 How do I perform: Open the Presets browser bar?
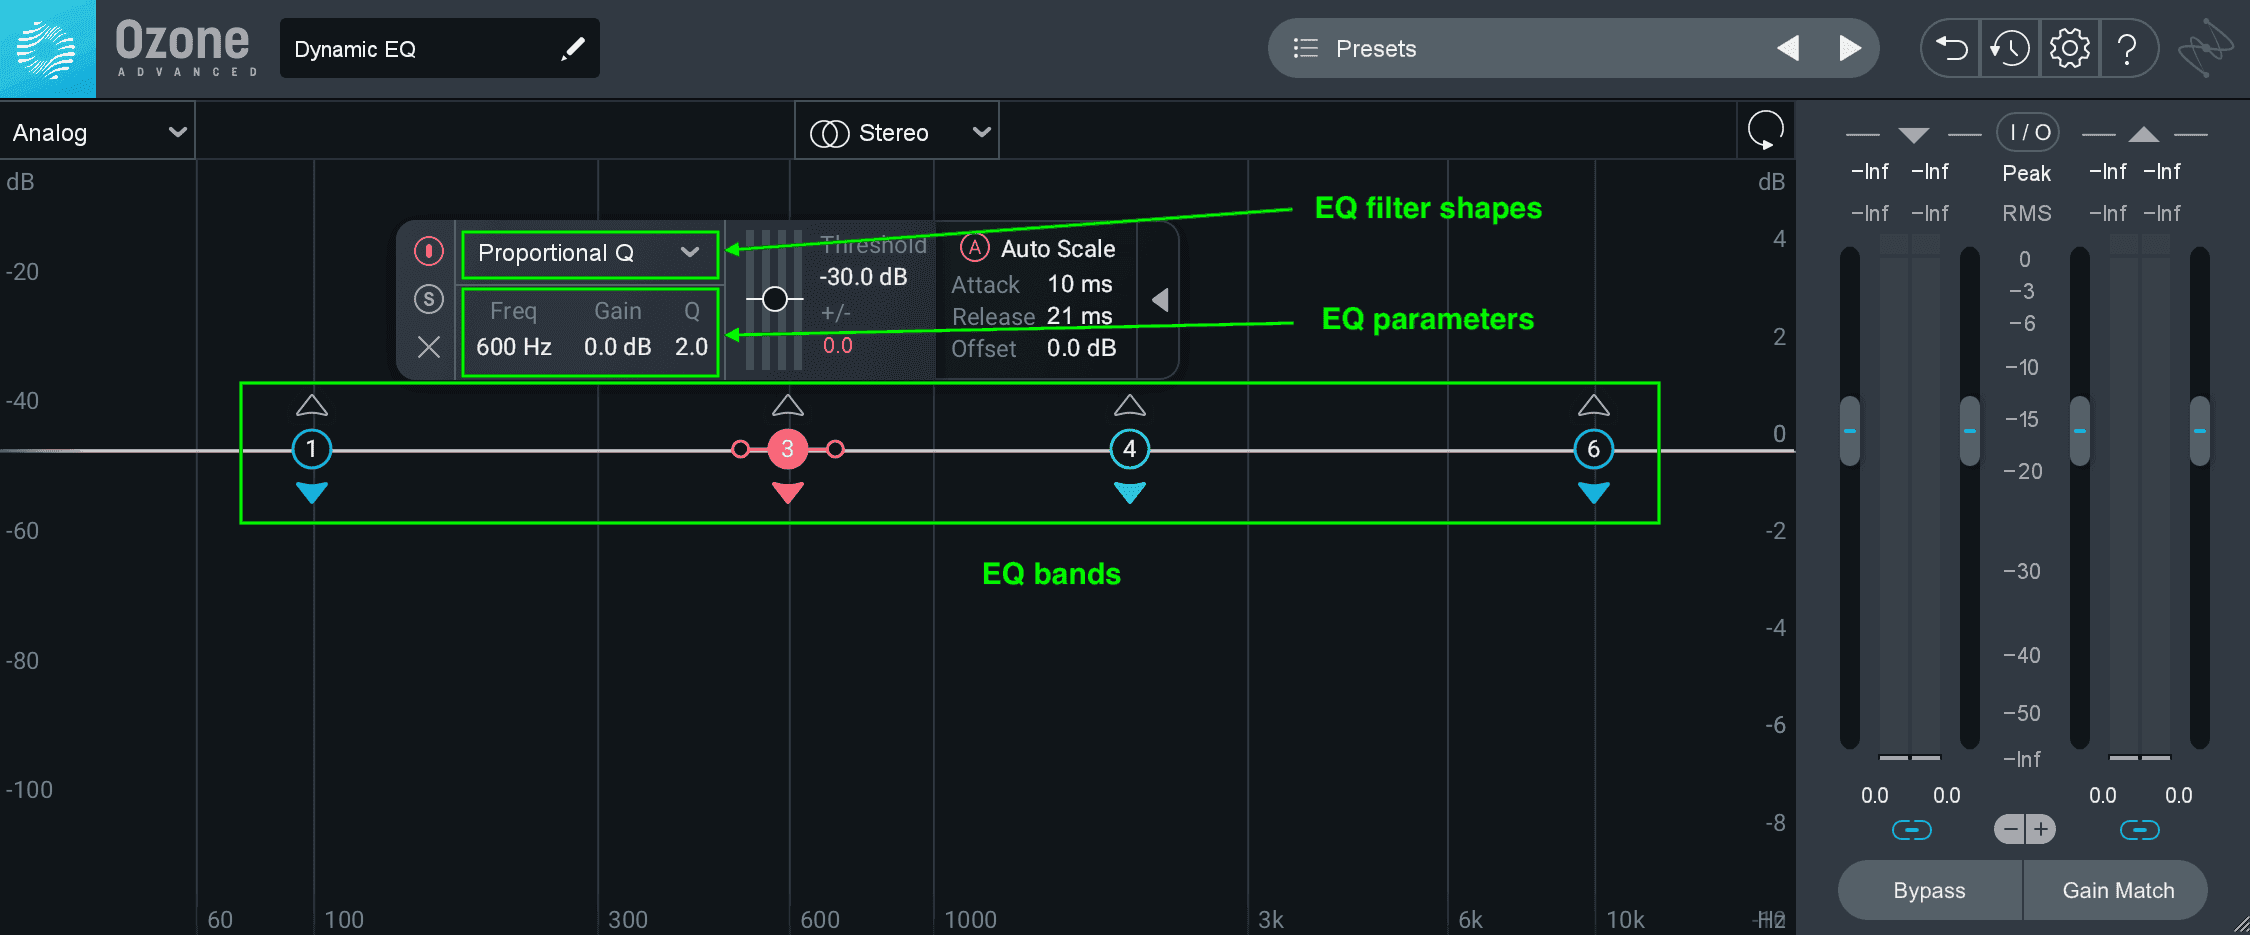[1573, 48]
